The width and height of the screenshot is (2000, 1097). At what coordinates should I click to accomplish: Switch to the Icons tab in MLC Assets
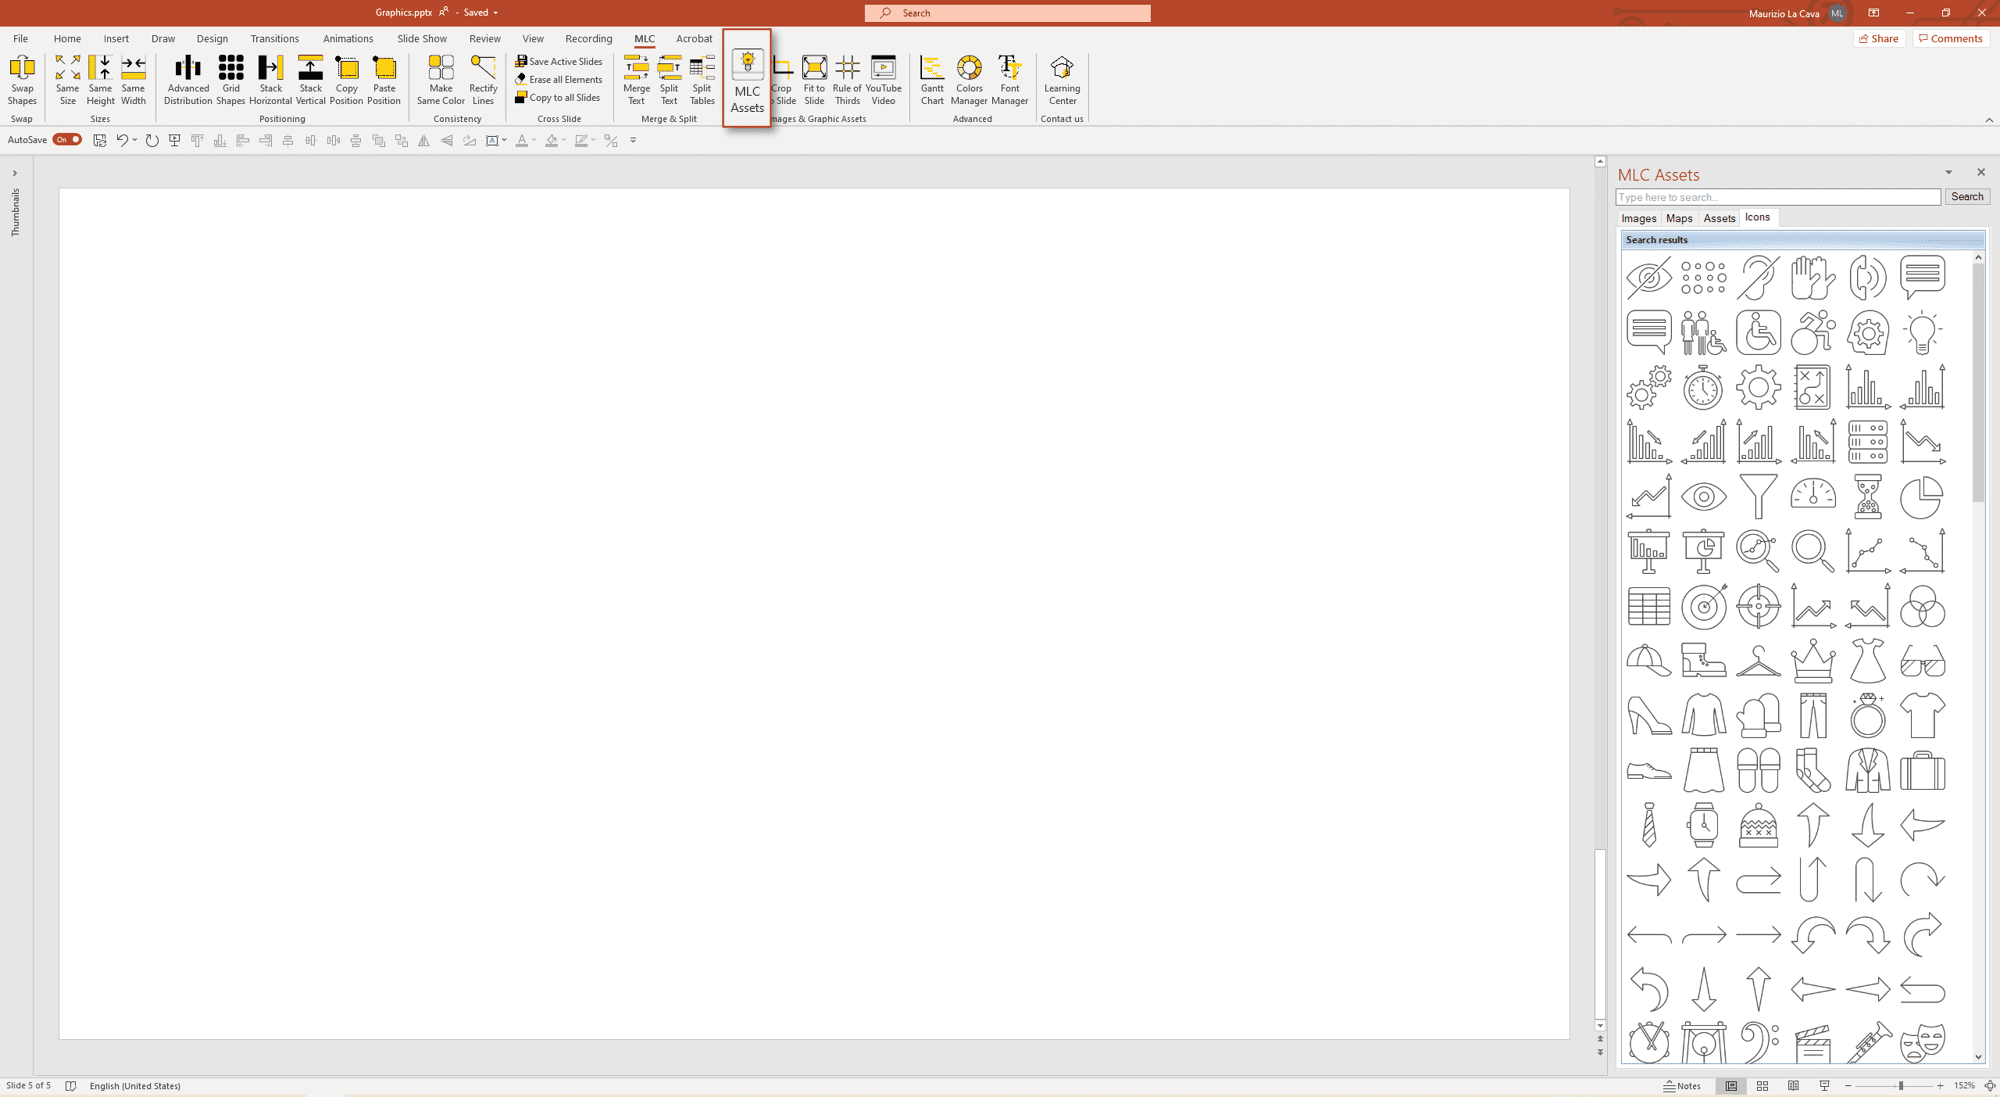(1758, 217)
